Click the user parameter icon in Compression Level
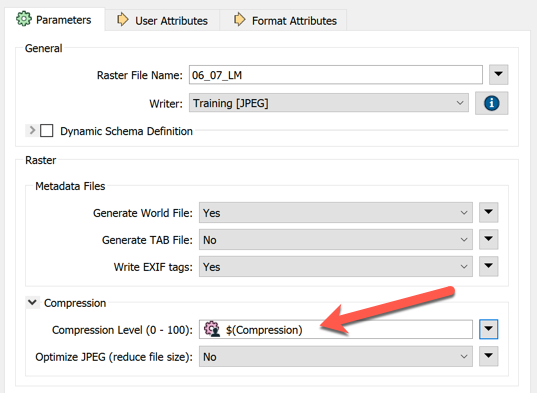 [212, 329]
